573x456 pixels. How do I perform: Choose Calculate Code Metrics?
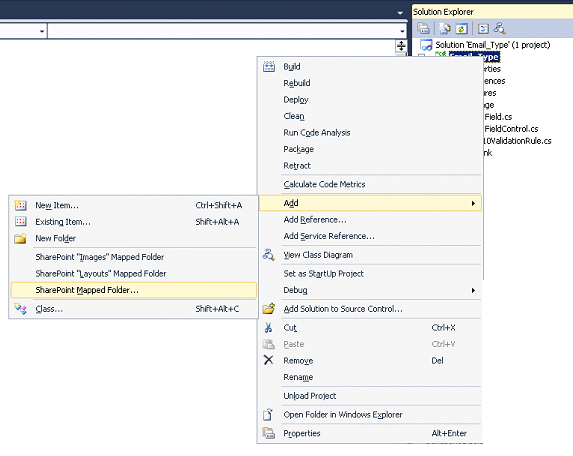click(x=370, y=184)
